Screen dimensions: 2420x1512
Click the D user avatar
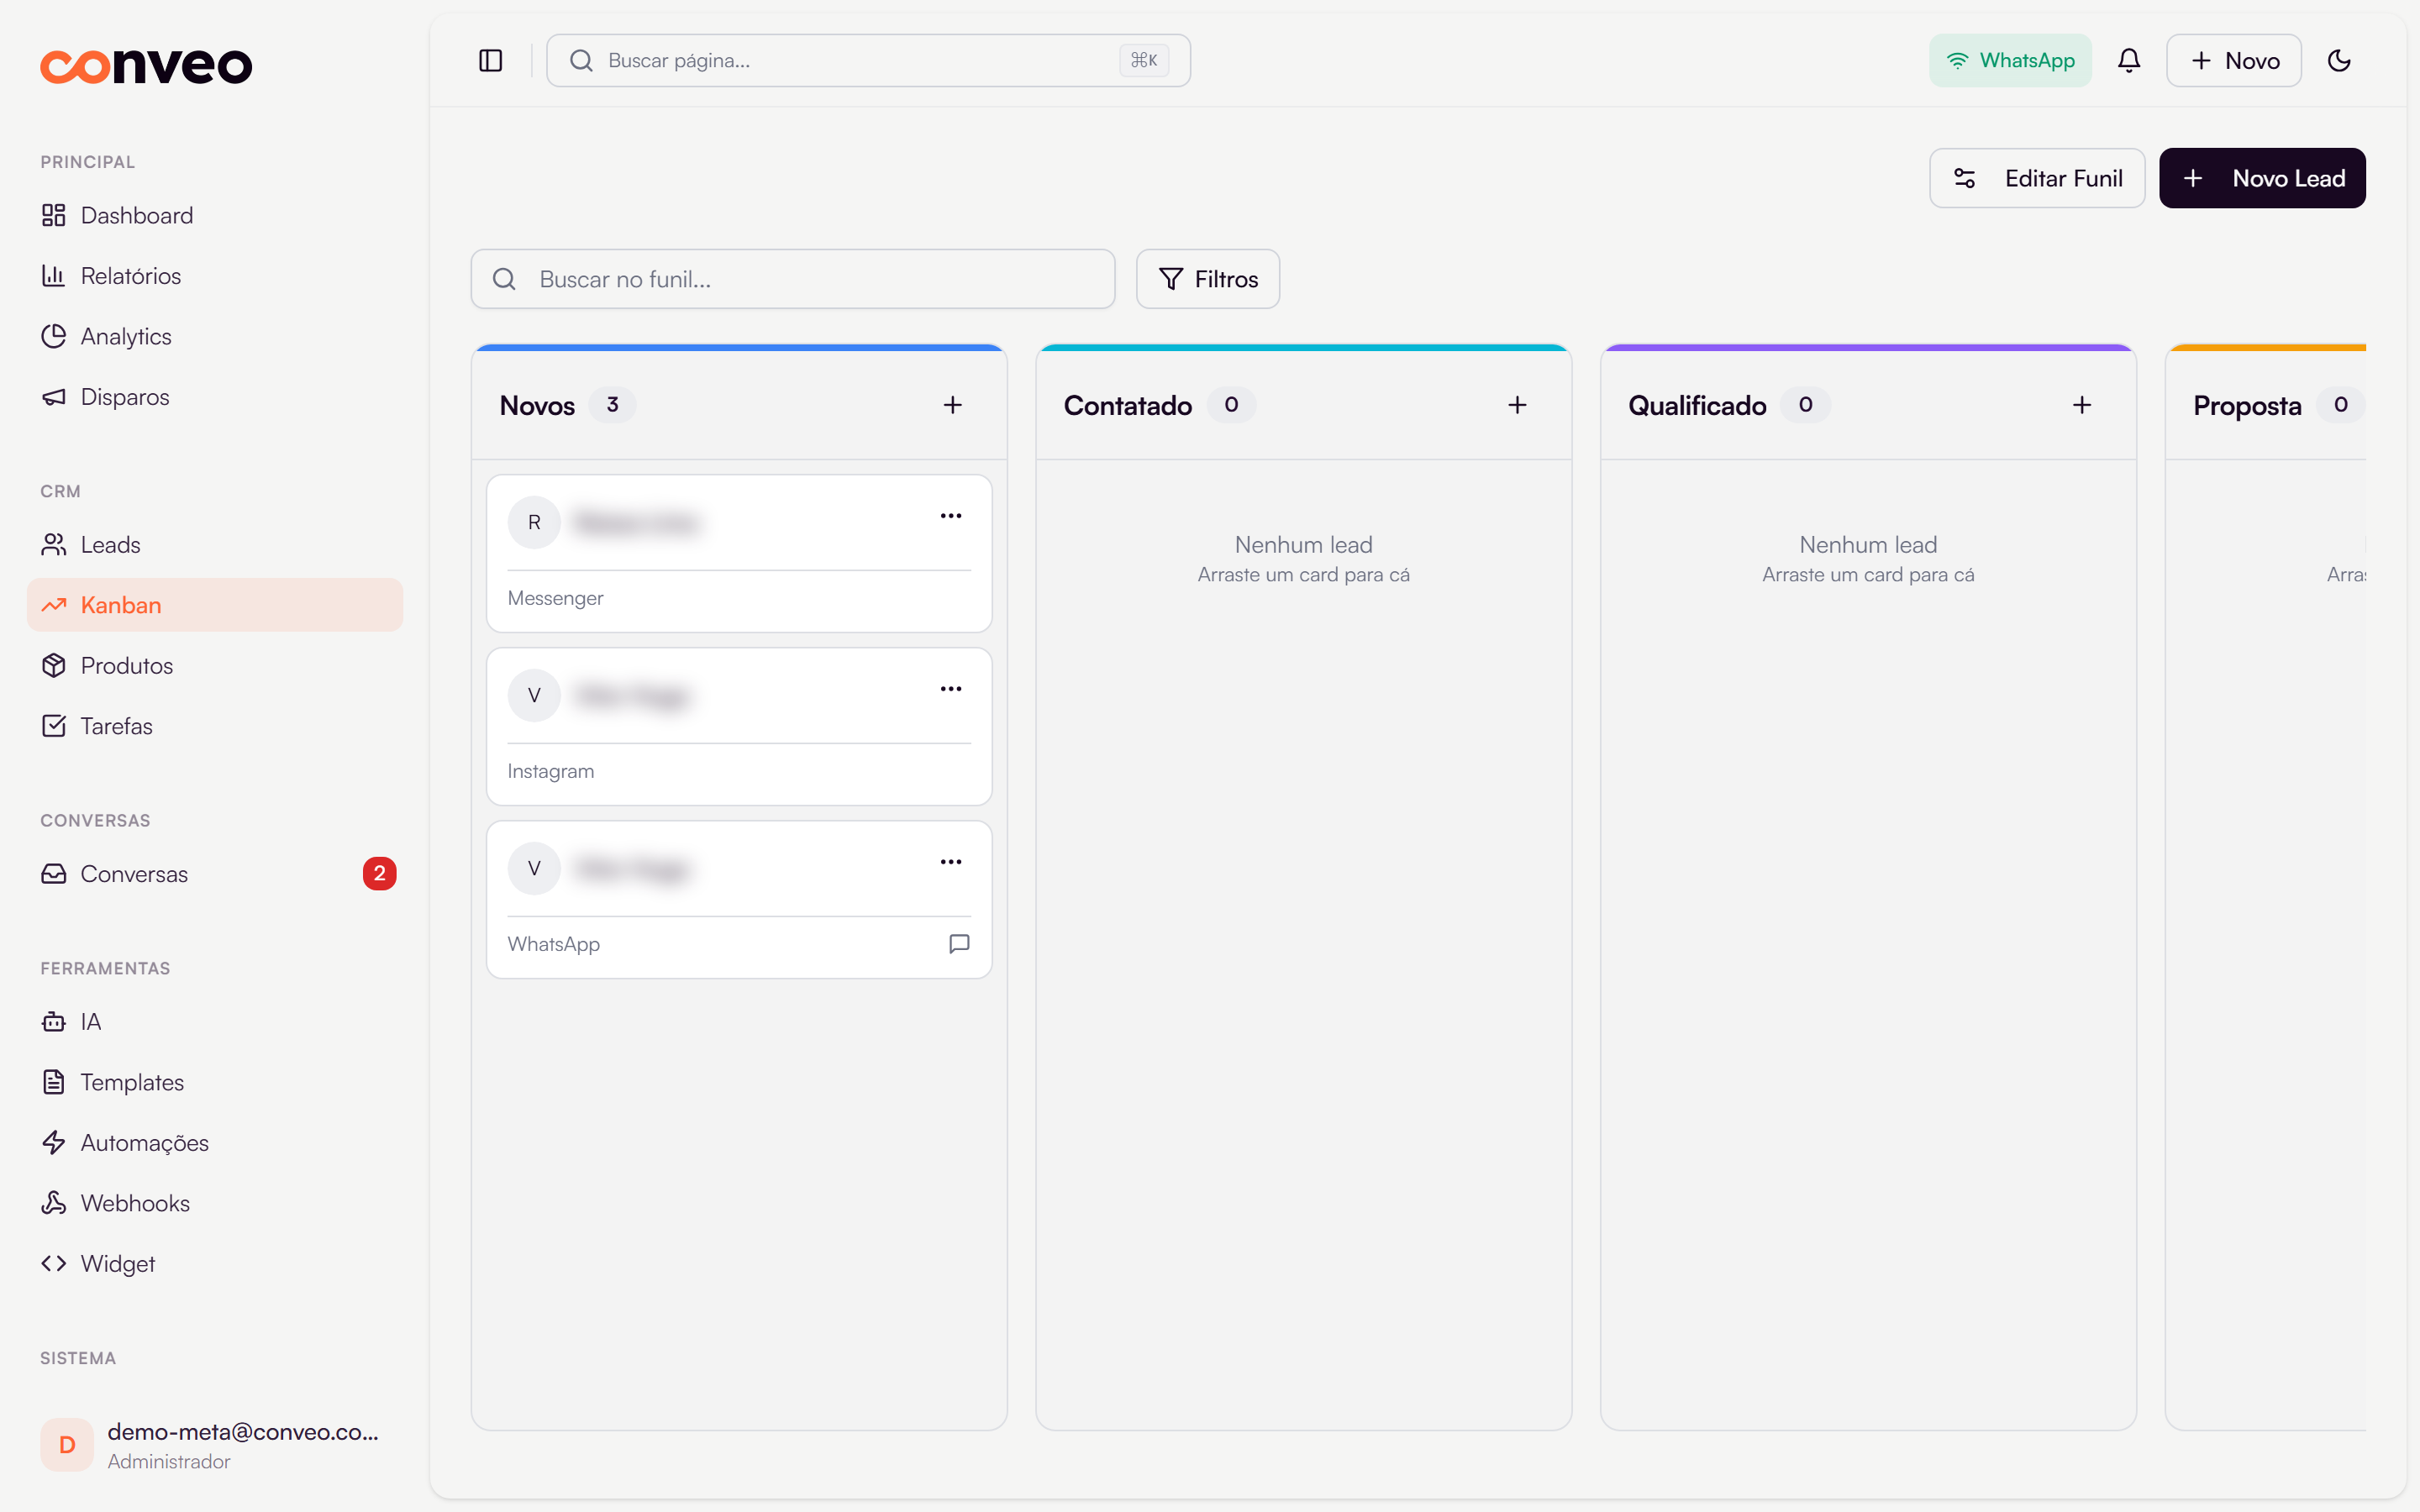67,1445
